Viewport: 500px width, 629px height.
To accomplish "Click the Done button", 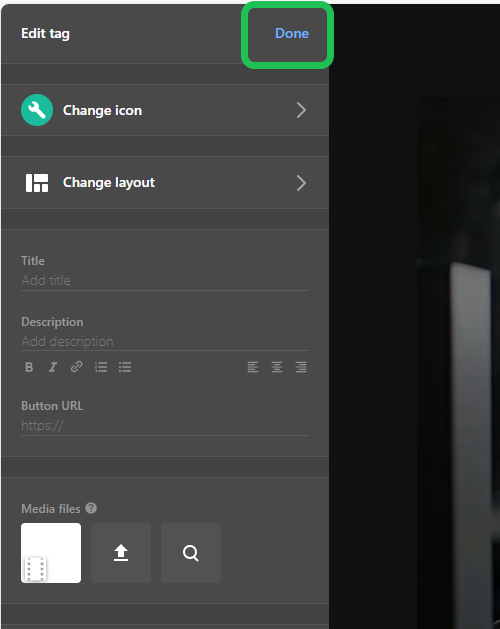I will coord(292,33).
